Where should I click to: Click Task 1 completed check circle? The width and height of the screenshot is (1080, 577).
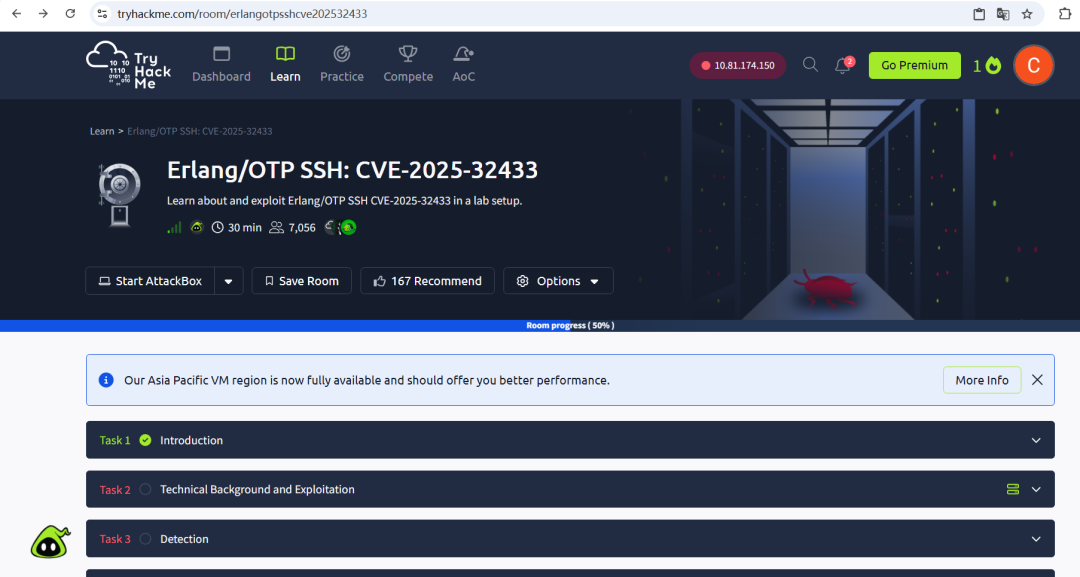[x=145, y=440]
